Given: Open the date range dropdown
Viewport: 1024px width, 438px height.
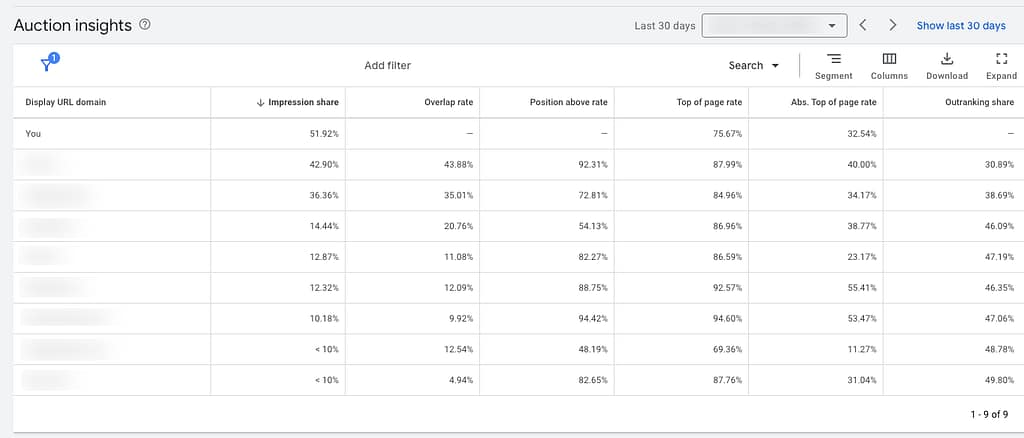Looking at the screenshot, I should [774, 25].
